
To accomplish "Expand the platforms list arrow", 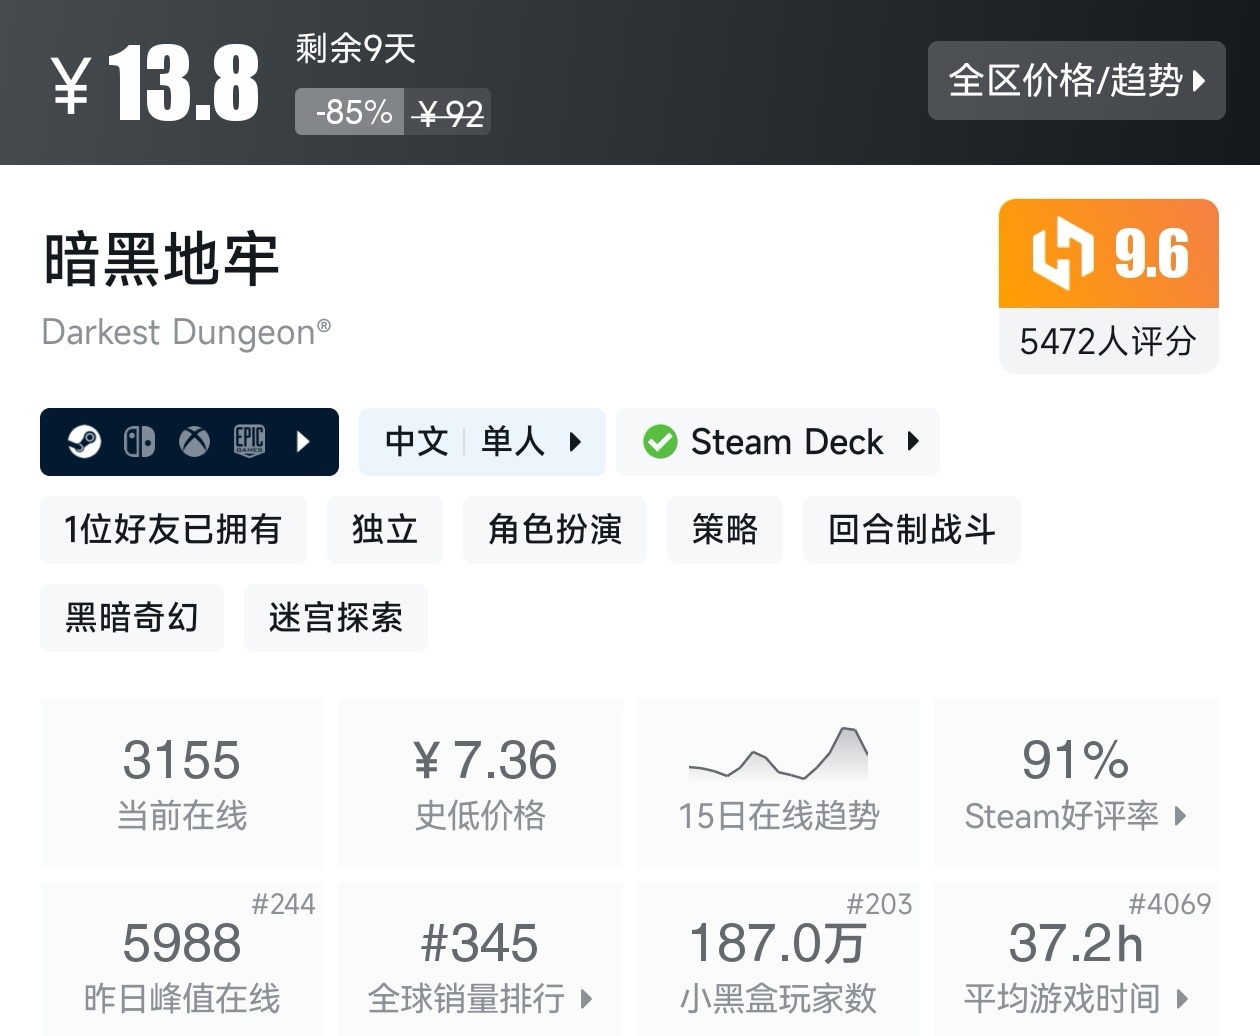I will tap(304, 441).
